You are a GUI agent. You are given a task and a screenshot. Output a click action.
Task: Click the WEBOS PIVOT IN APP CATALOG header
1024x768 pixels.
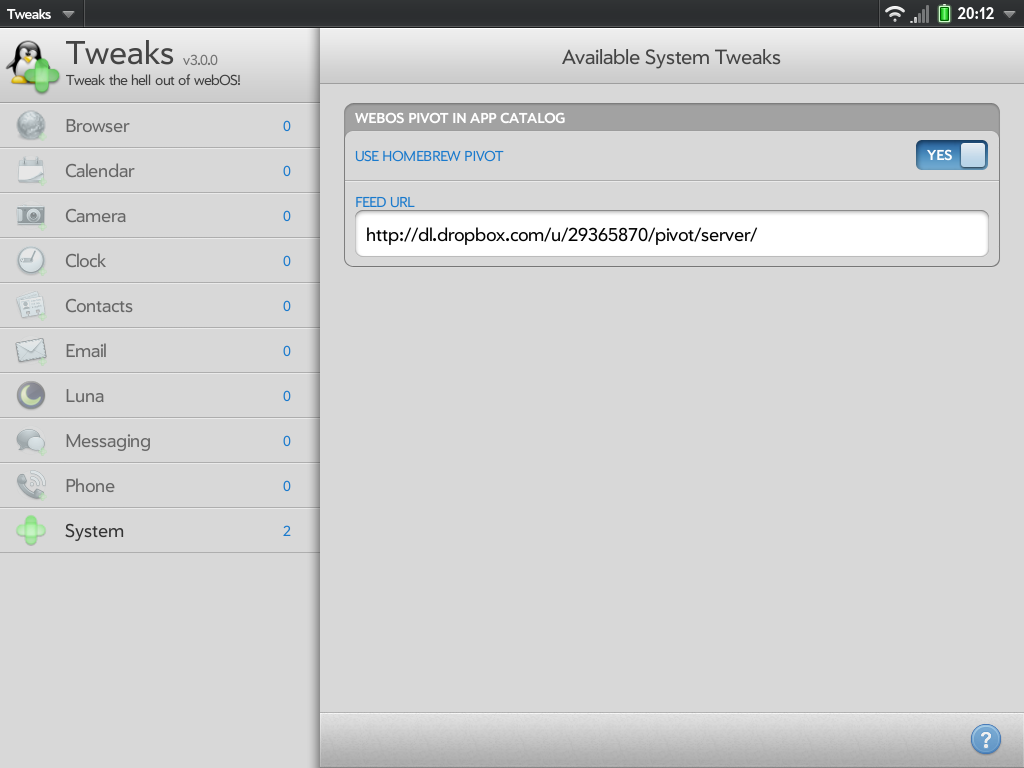coord(460,118)
